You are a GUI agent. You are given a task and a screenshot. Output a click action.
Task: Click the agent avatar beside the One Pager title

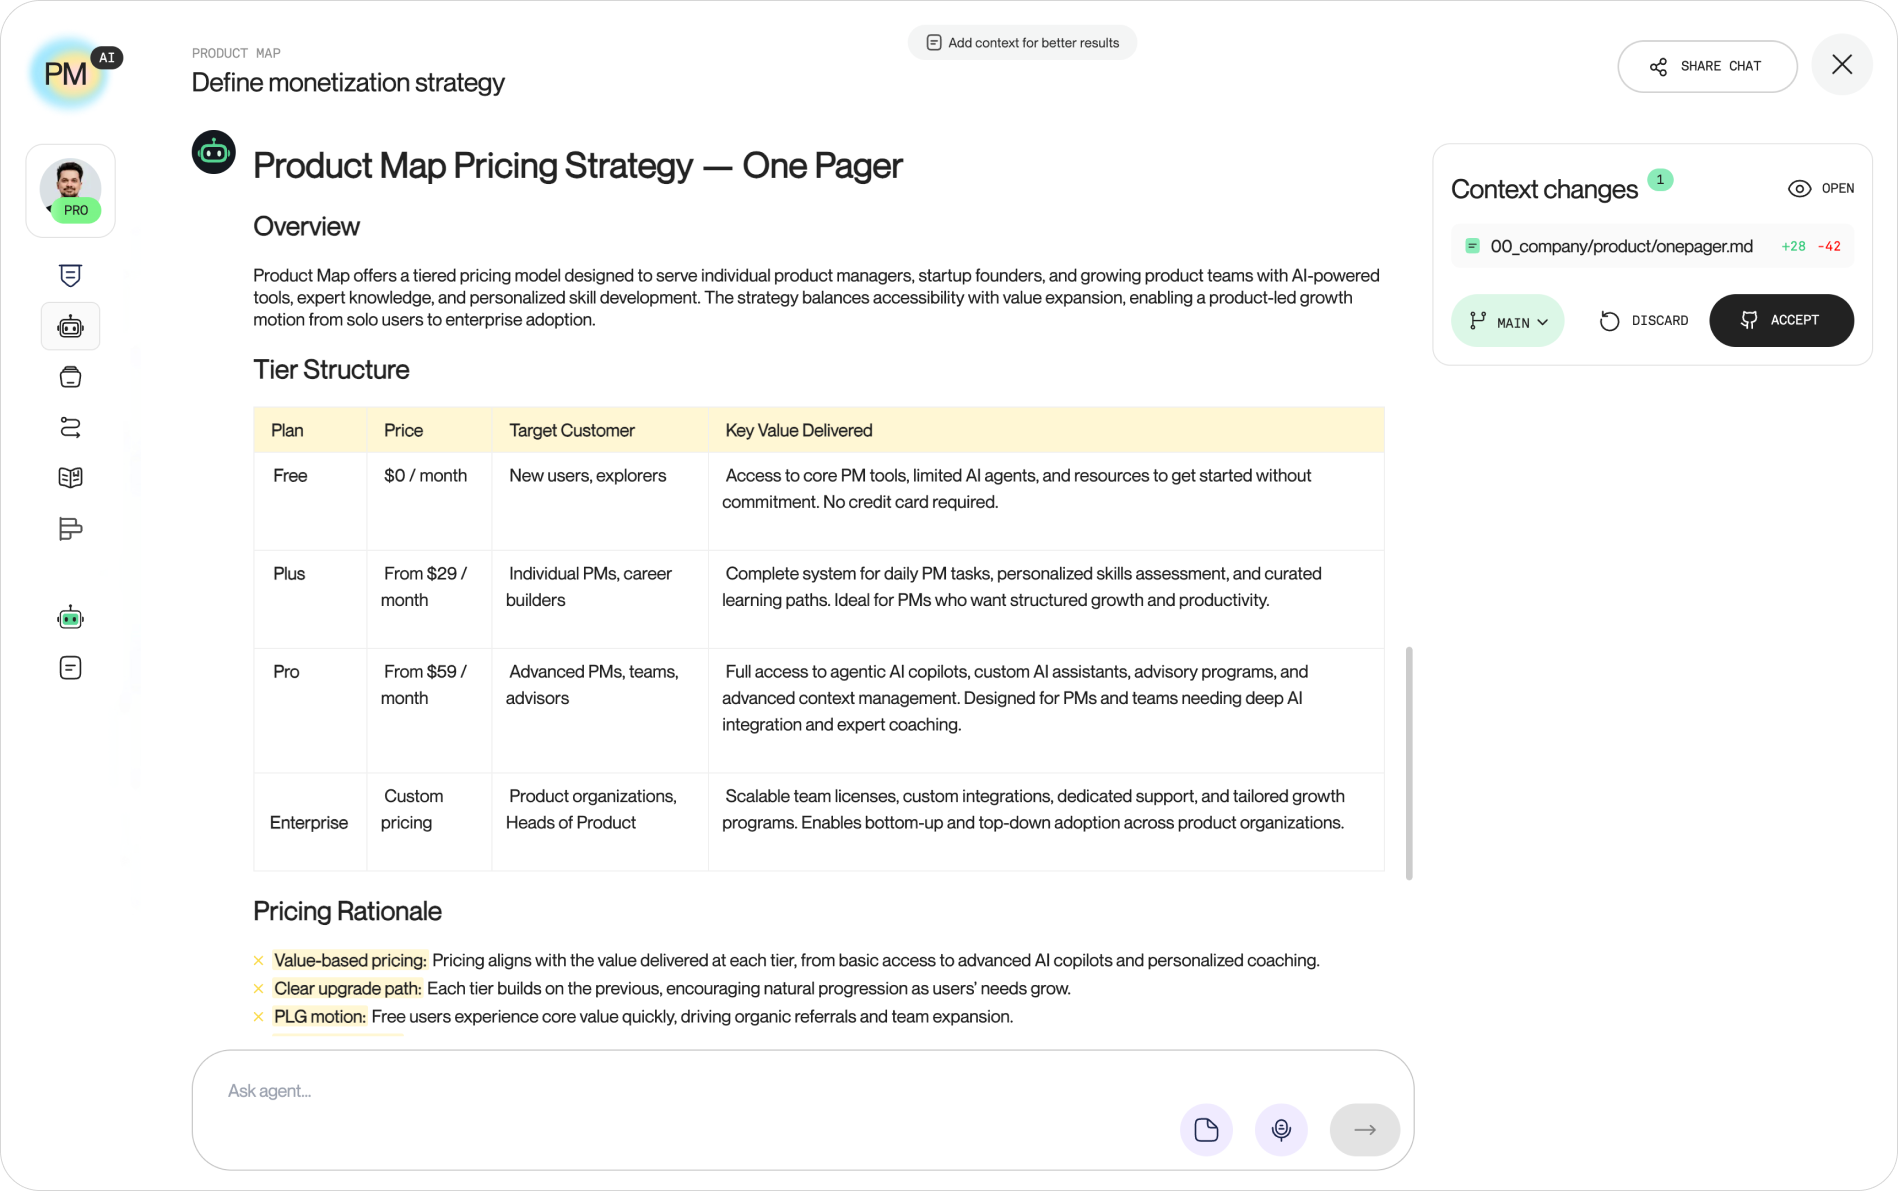(214, 152)
